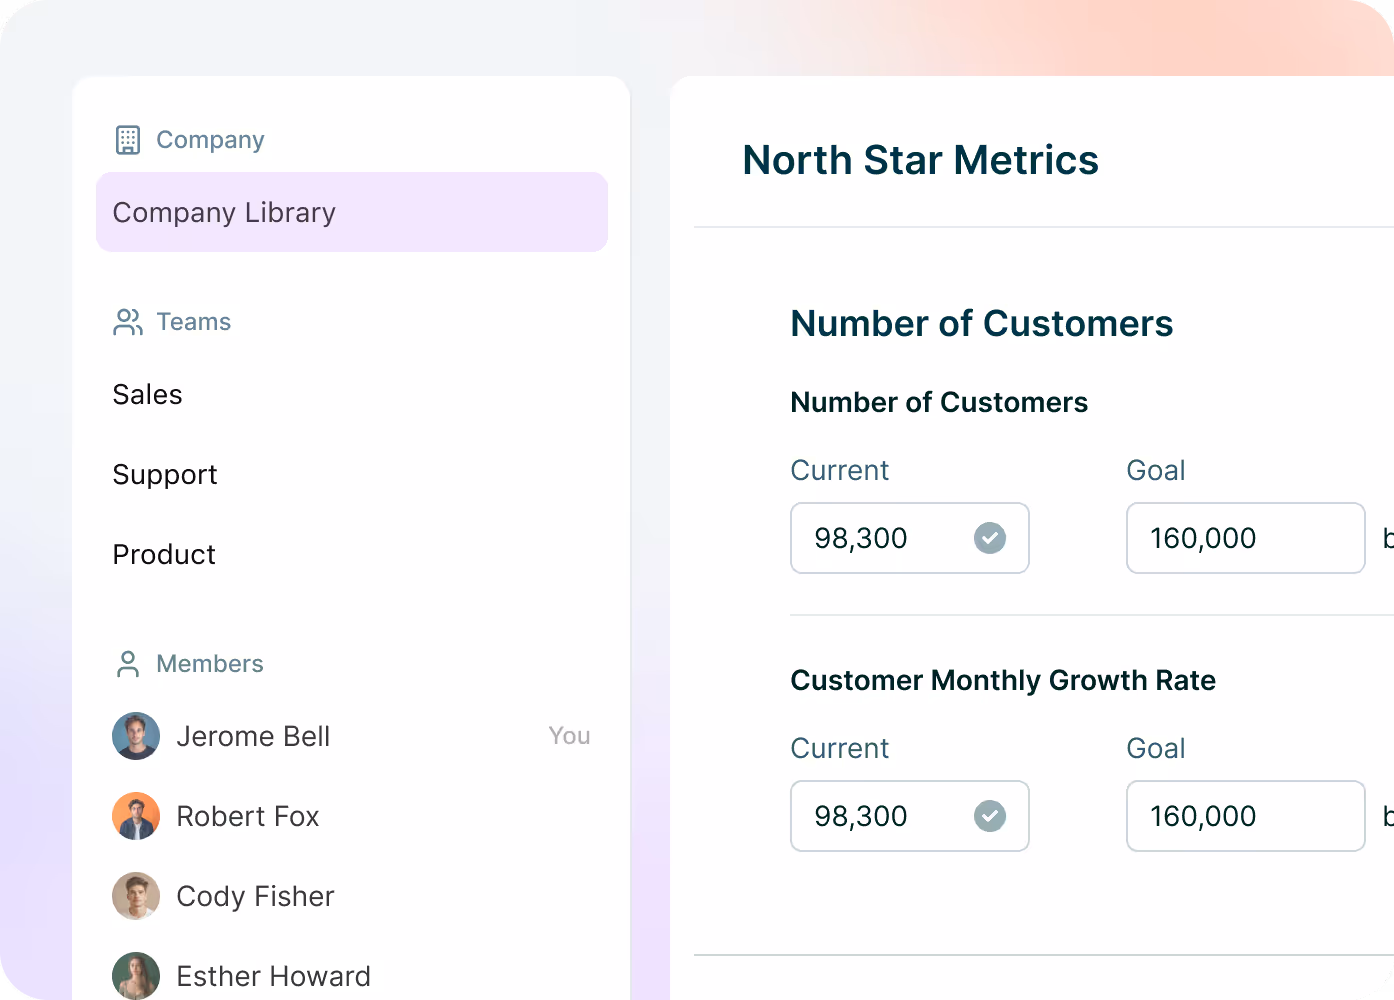The image size is (1394, 1000).
Task: Click the Customer Monthly Growth Rate title
Action: (1003, 680)
